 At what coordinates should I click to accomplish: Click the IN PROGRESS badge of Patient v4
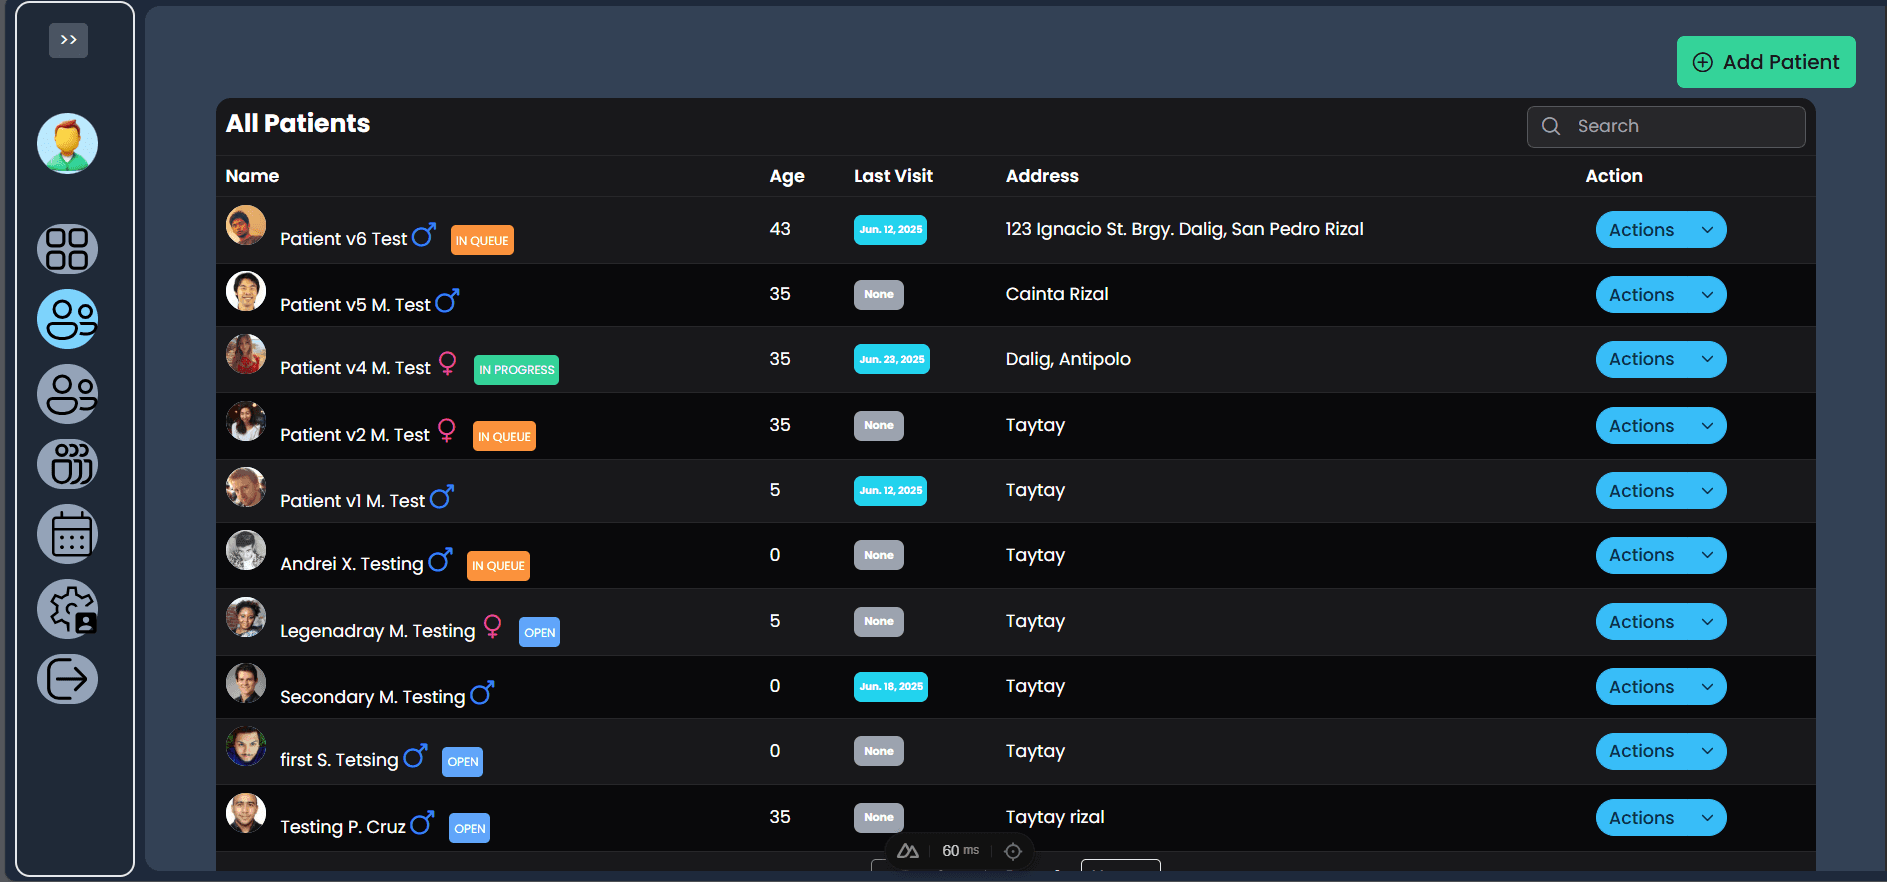[516, 370]
